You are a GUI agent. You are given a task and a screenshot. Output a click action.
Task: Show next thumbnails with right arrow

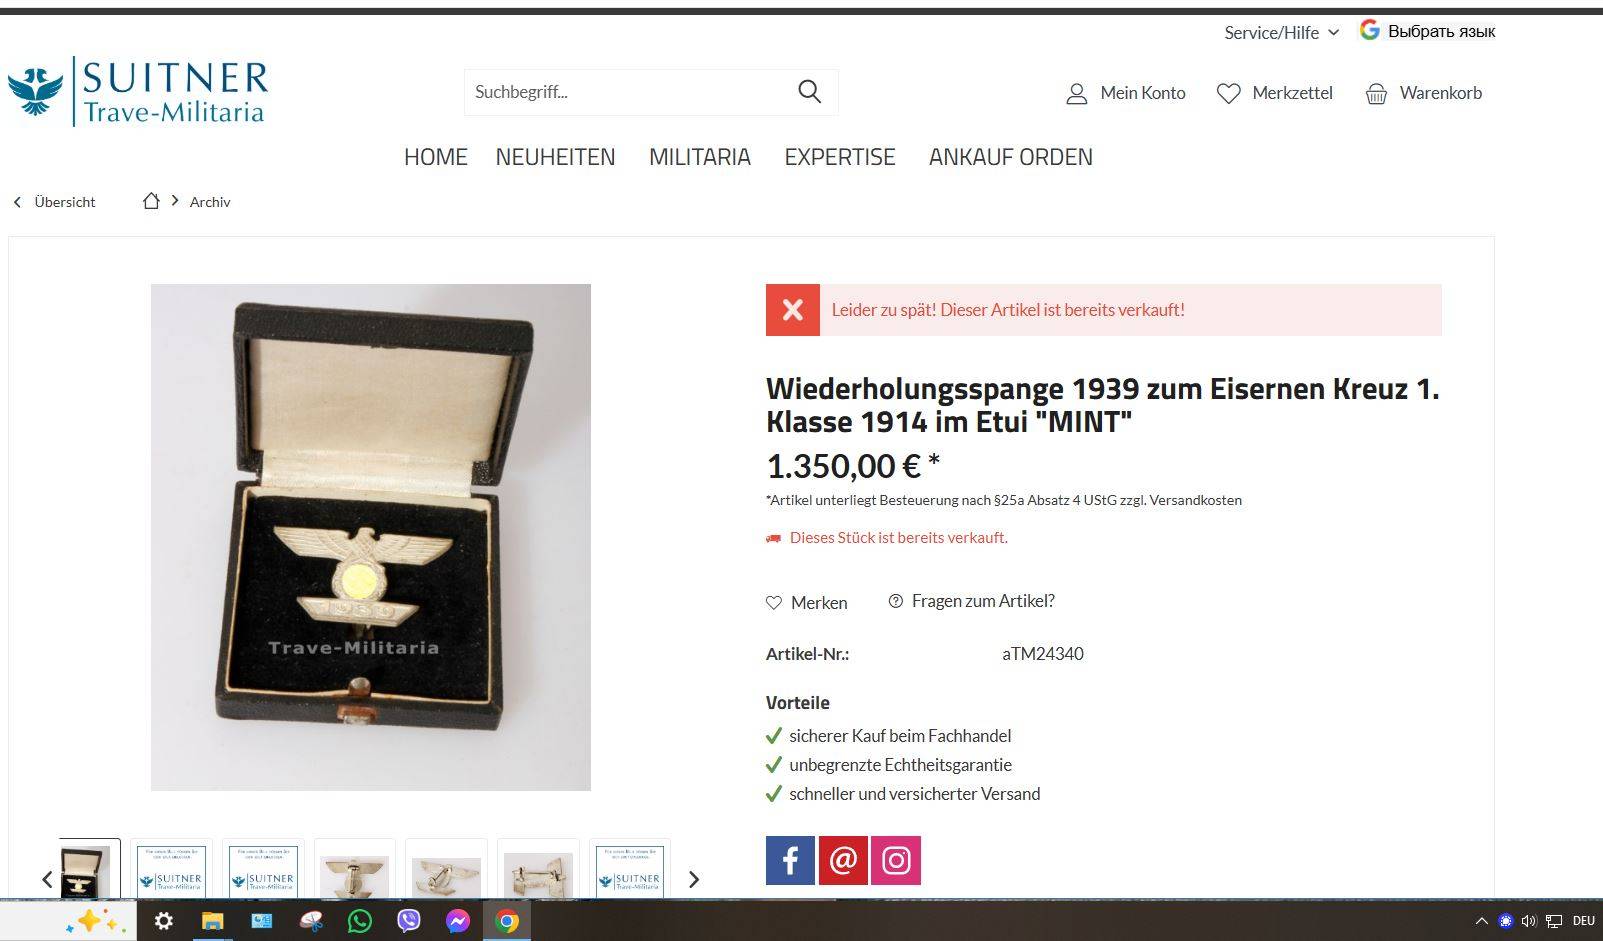click(x=694, y=879)
